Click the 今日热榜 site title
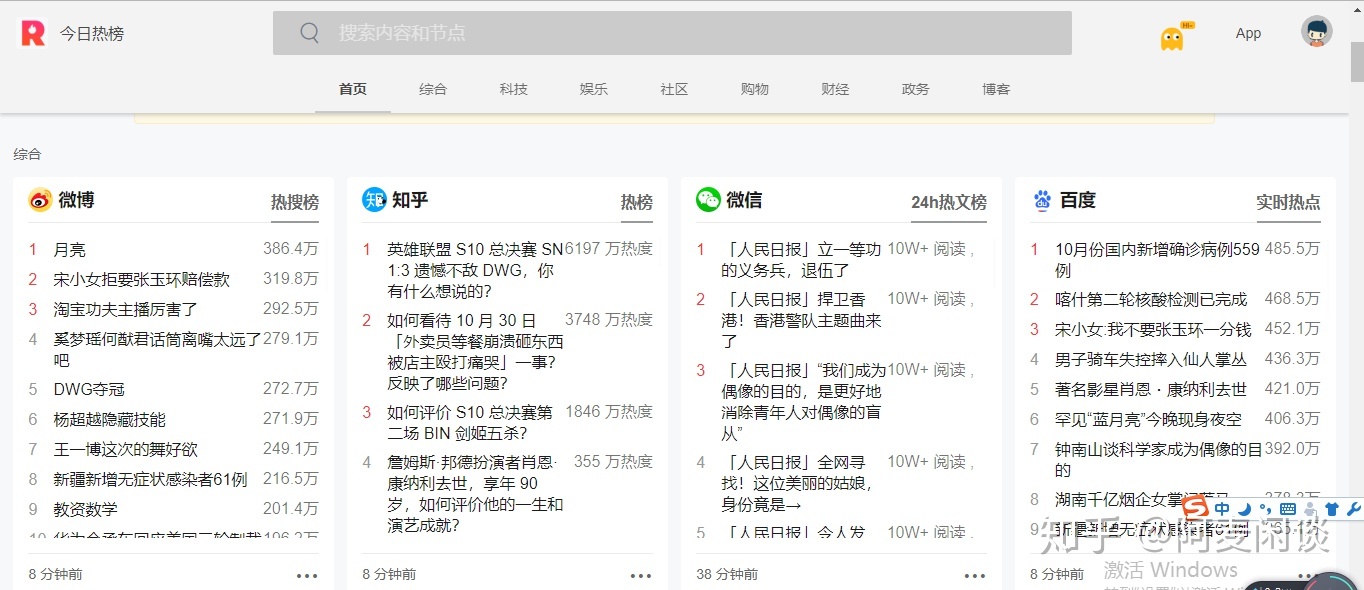1364x590 pixels. (92, 33)
